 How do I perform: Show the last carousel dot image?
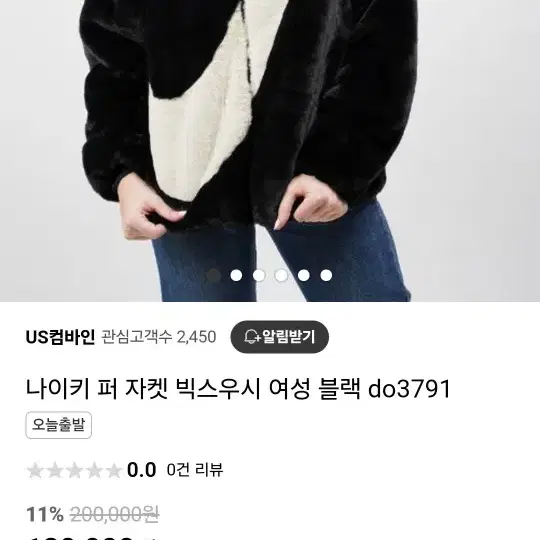pos(326,275)
